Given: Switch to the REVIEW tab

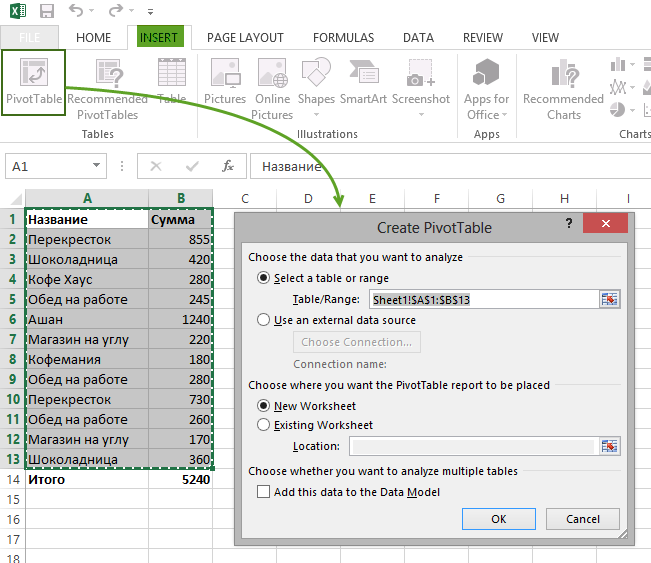Looking at the screenshot, I should pyautogui.click(x=482, y=37).
